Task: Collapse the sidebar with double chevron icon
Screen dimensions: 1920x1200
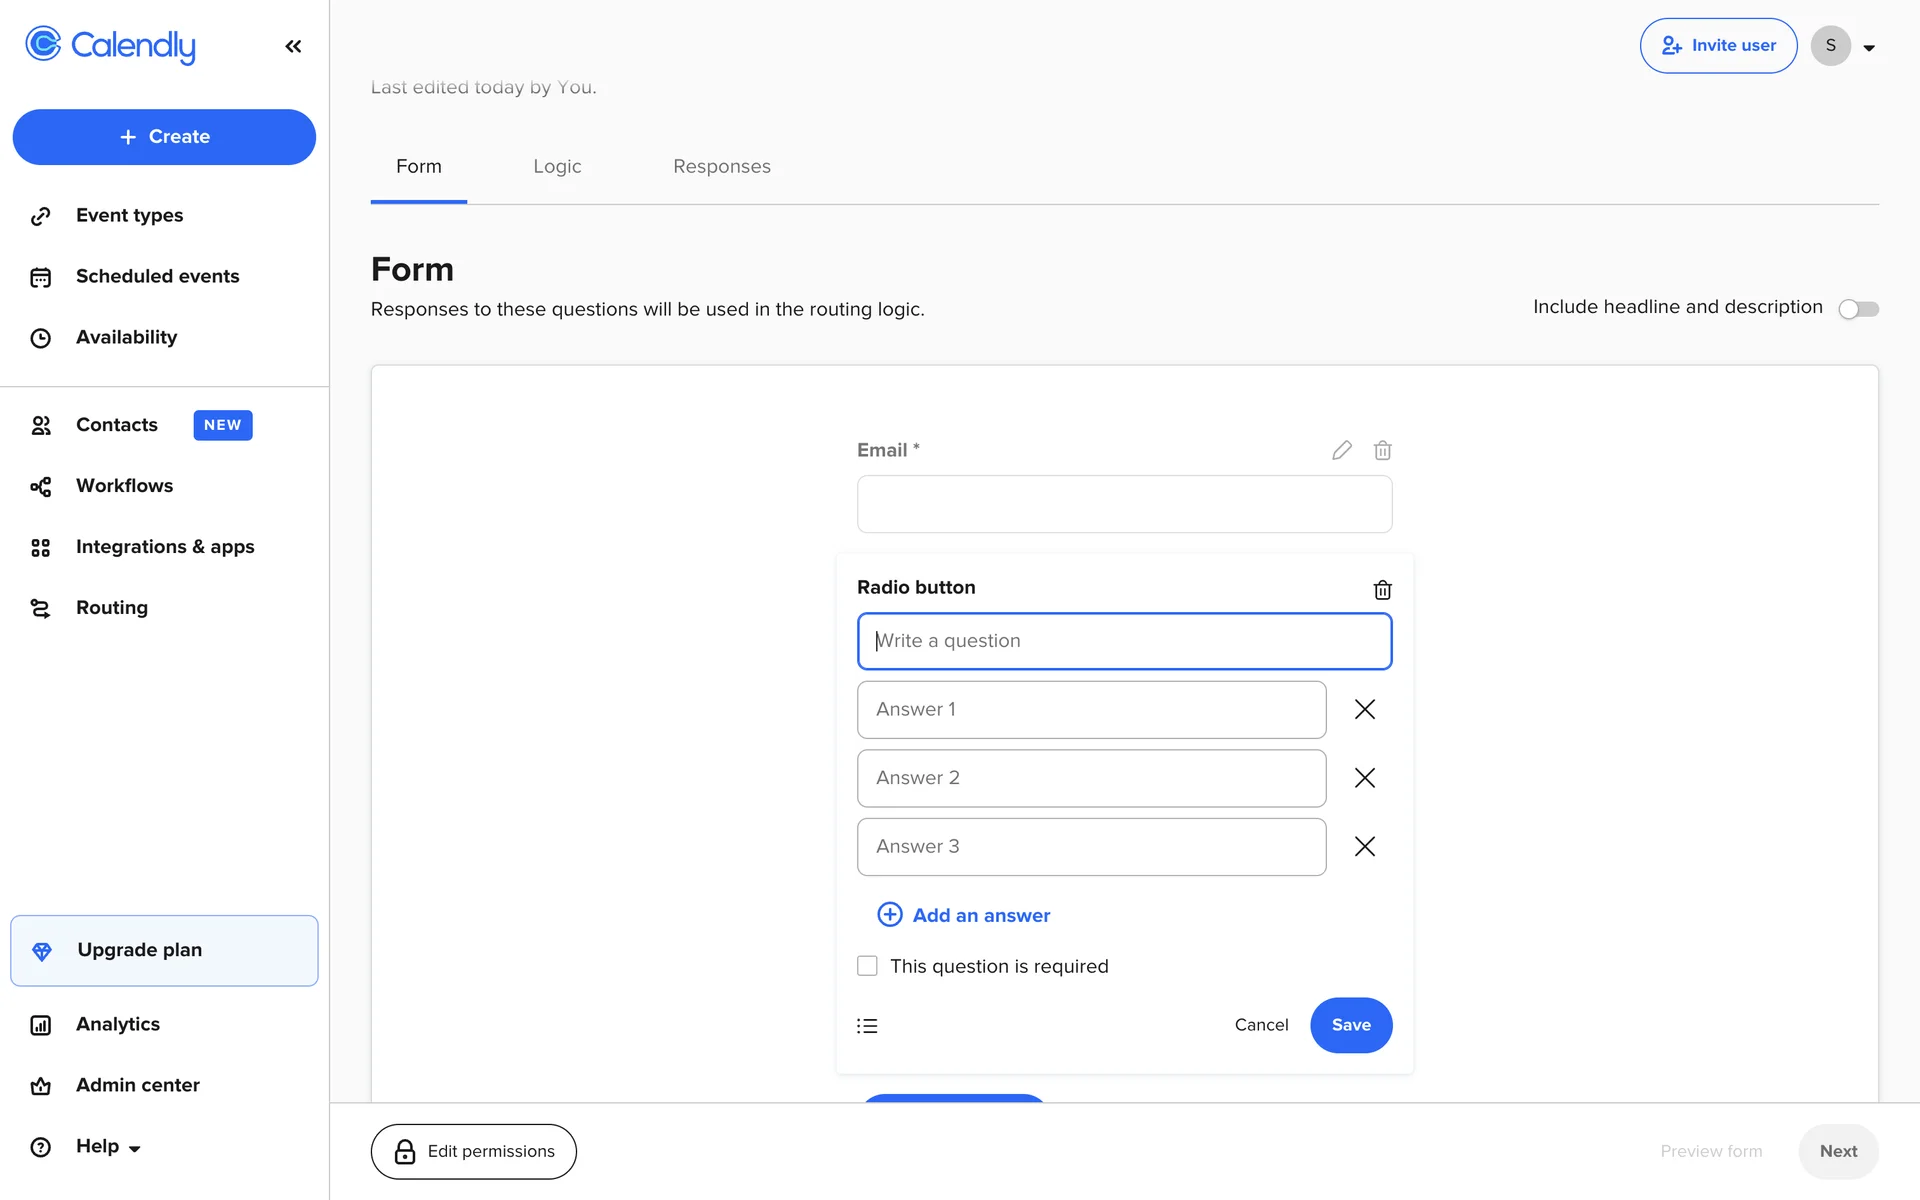Action: [293, 46]
